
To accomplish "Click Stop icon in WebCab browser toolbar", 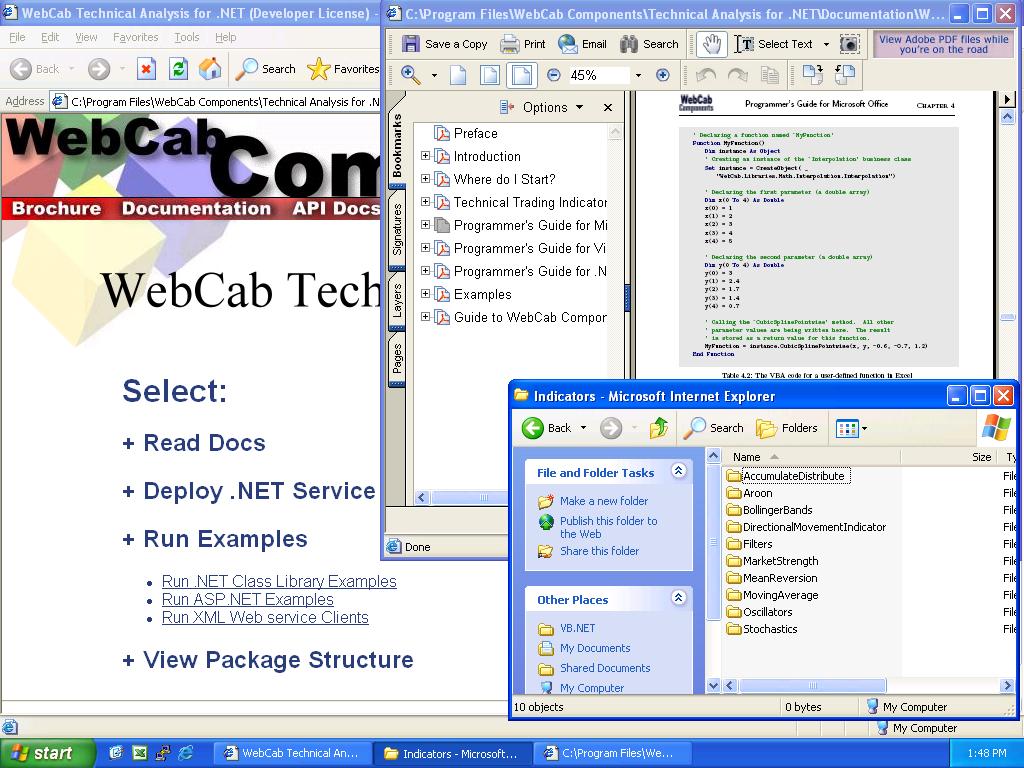I will coord(146,69).
